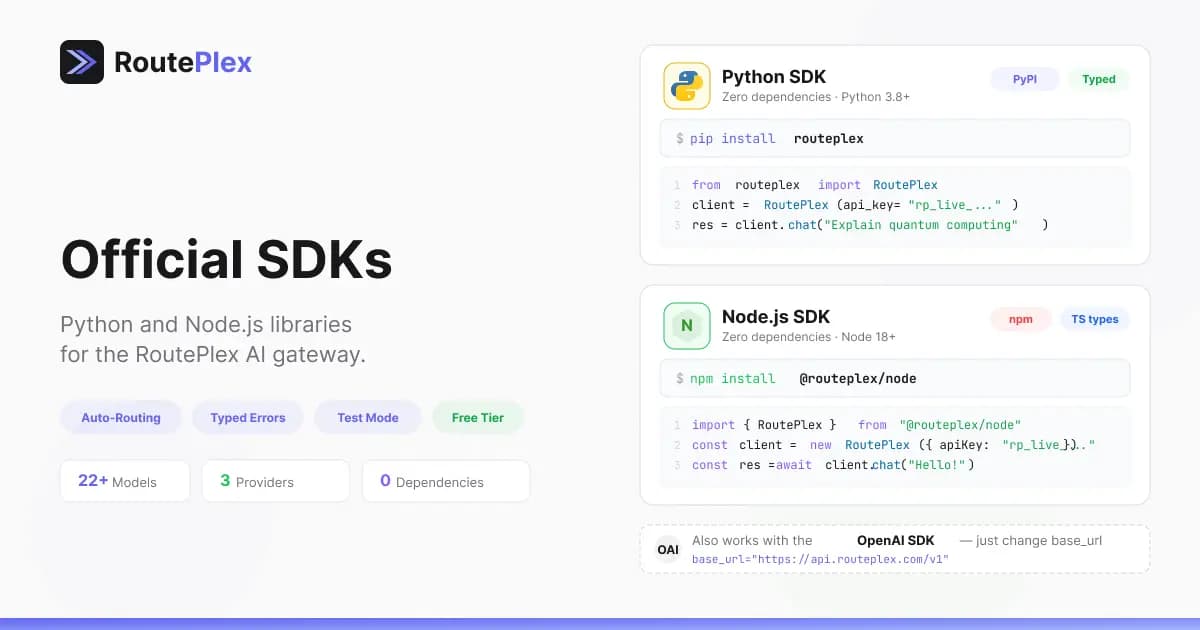
Task: Click 'for the RoutePlex AI gateway.' line
Action: pos(213,354)
